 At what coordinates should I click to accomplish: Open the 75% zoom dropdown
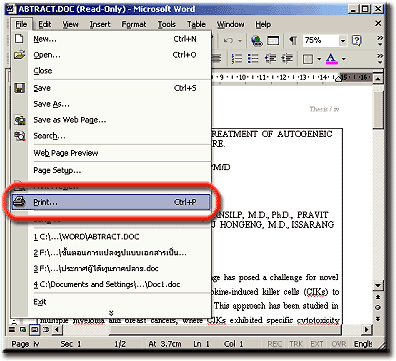(343, 41)
